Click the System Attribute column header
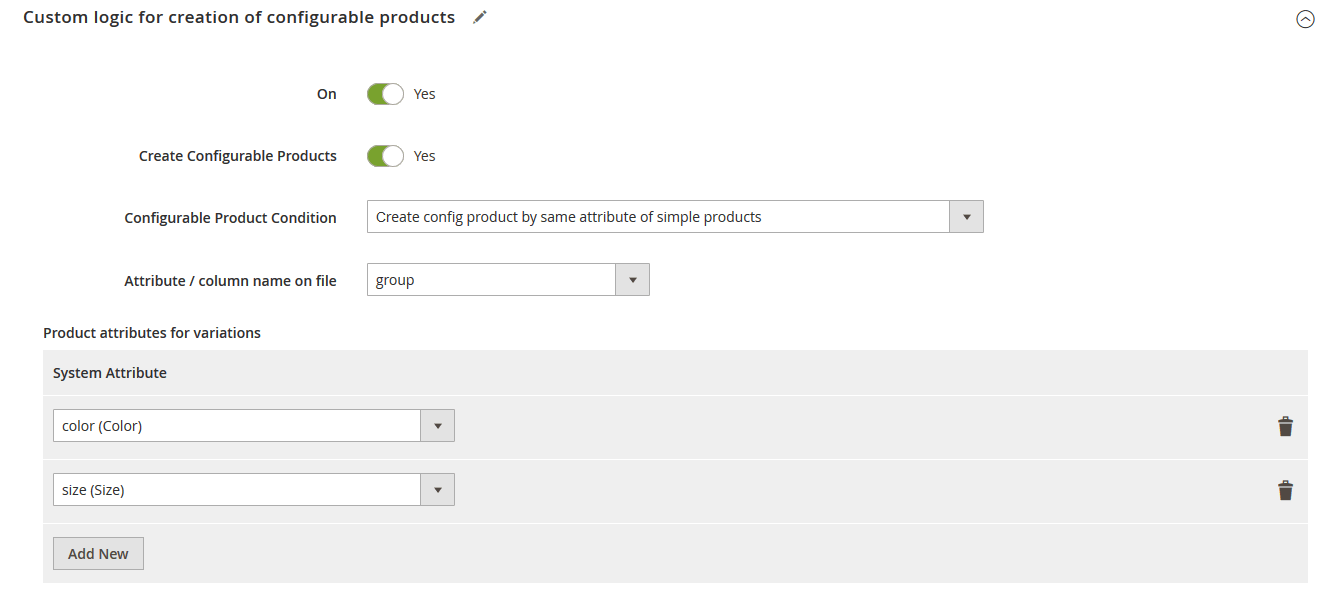Viewport: 1335px width, 600px height. click(x=110, y=373)
